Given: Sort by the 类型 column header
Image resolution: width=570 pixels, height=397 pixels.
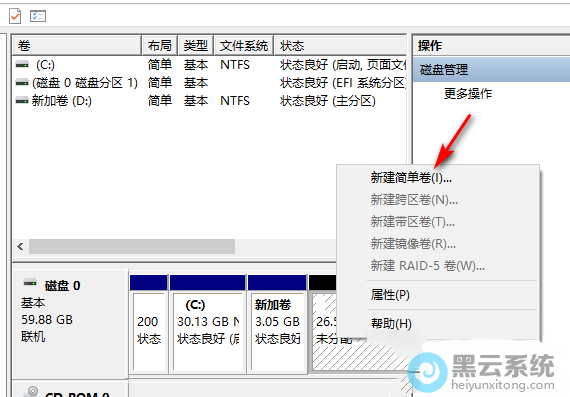Looking at the screenshot, I should tap(196, 45).
